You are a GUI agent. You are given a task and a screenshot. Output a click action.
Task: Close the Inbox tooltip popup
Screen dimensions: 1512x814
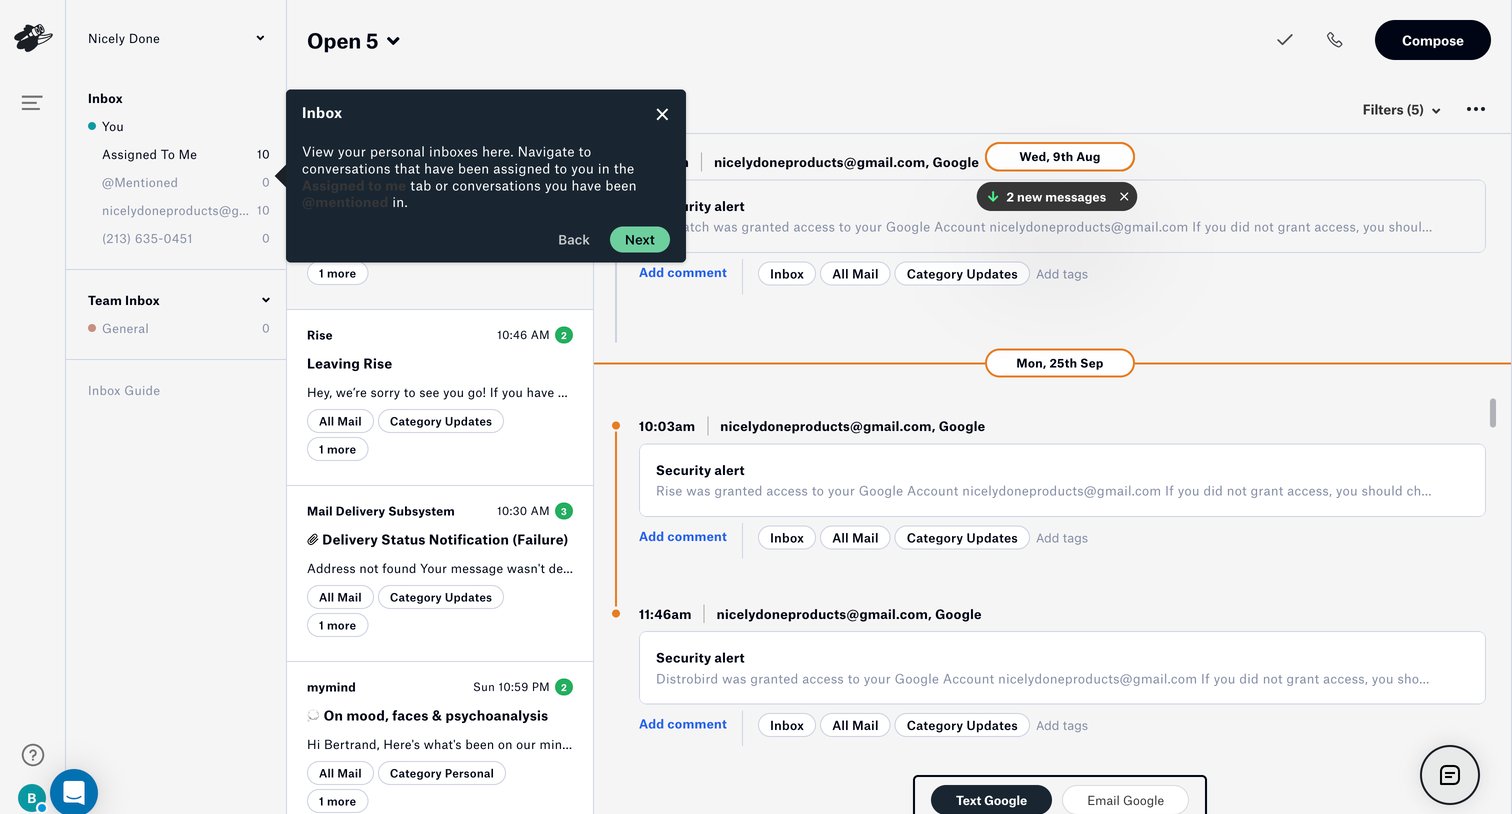point(662,114)
